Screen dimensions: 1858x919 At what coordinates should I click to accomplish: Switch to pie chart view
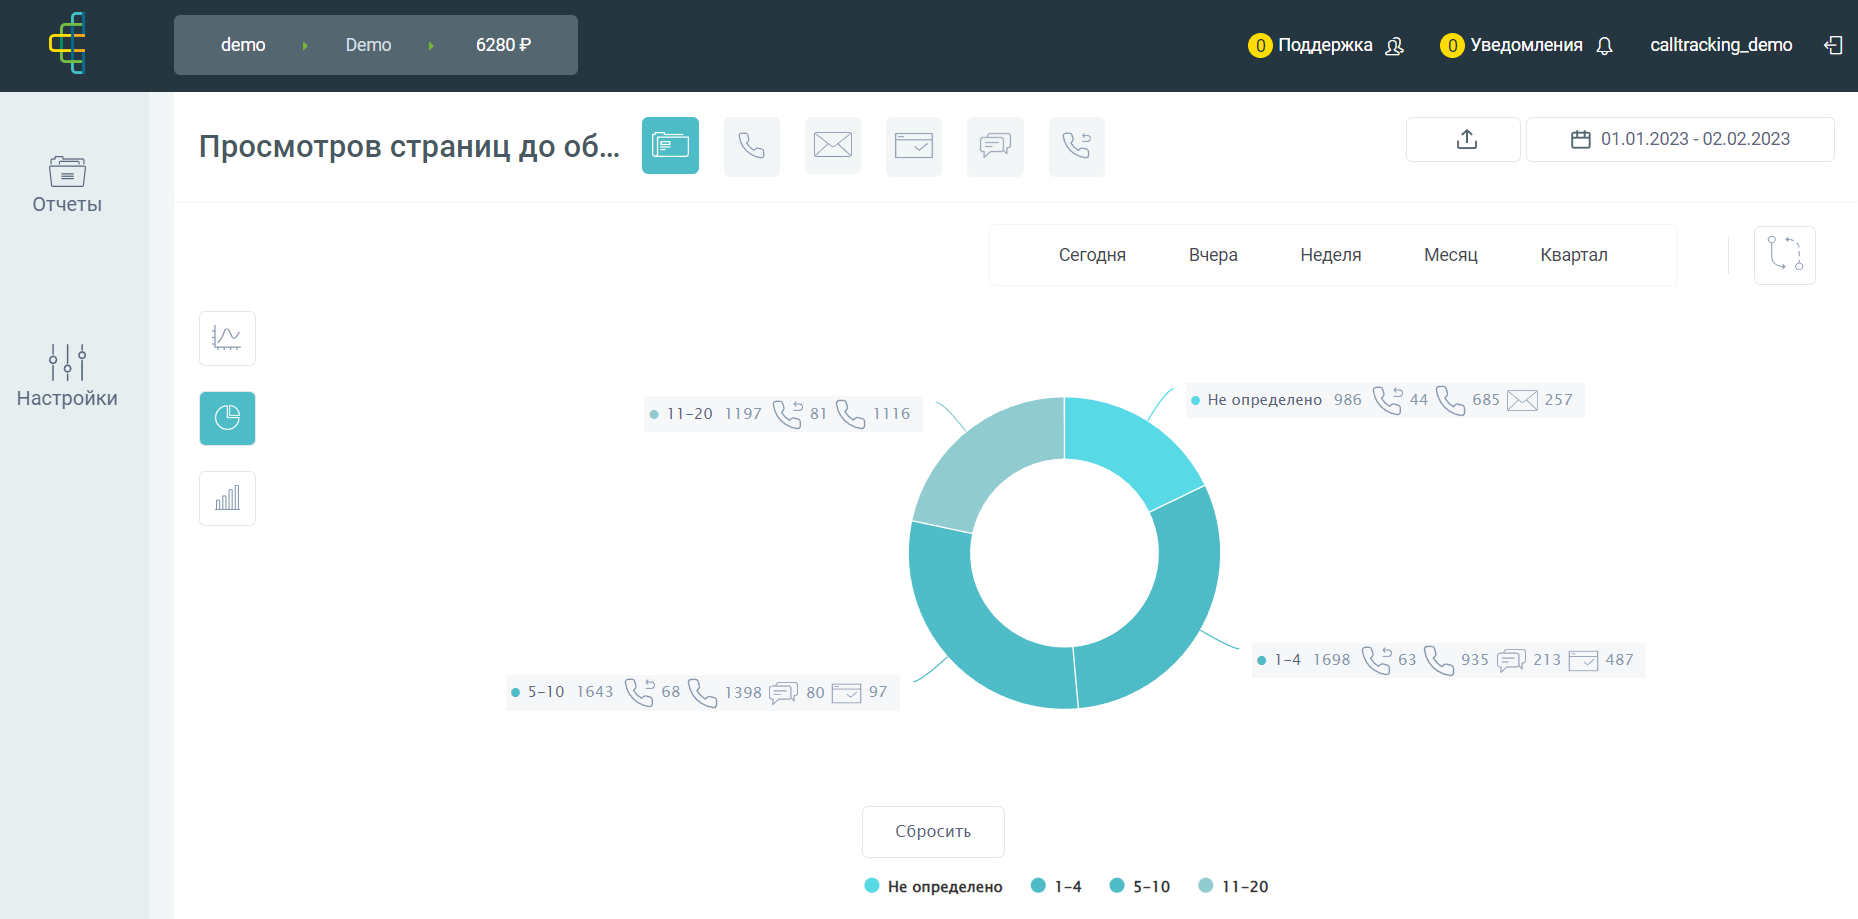(x=227, y=418)
